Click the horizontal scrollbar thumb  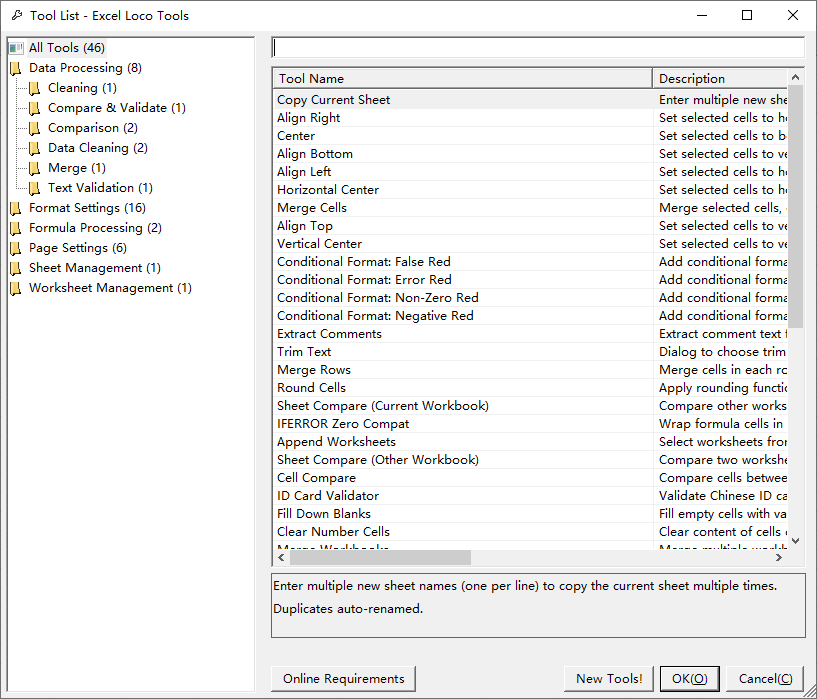(380, 558)
